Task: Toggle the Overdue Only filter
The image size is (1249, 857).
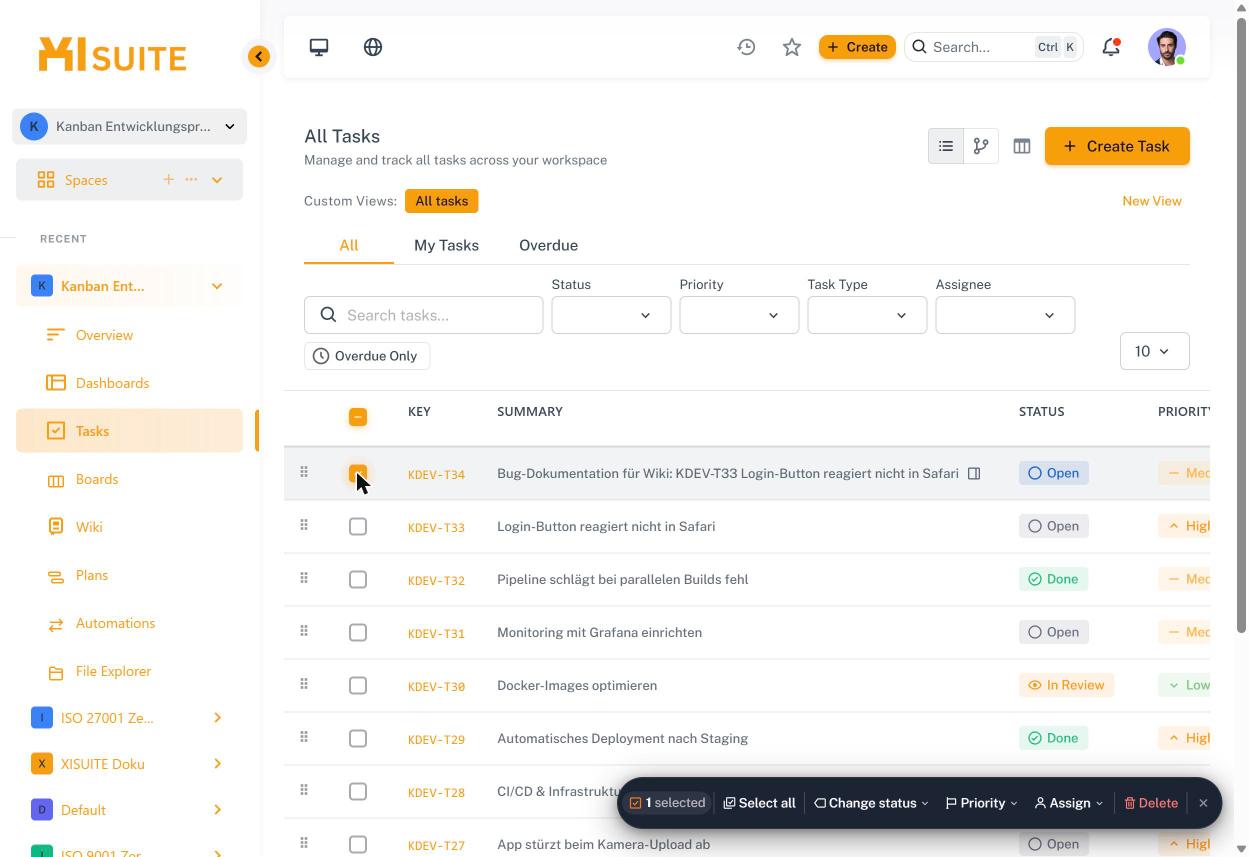Action: pos(367,356)
